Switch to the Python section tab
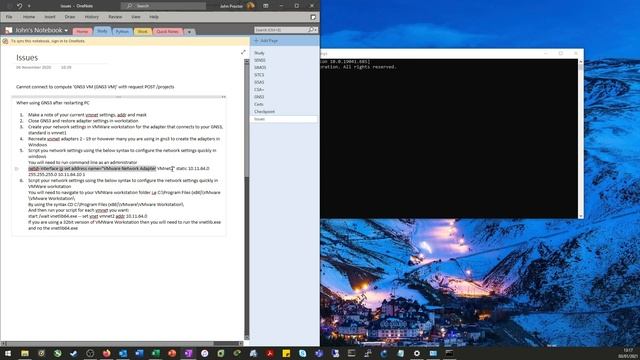Screen dimensions: 640x360 122,31
